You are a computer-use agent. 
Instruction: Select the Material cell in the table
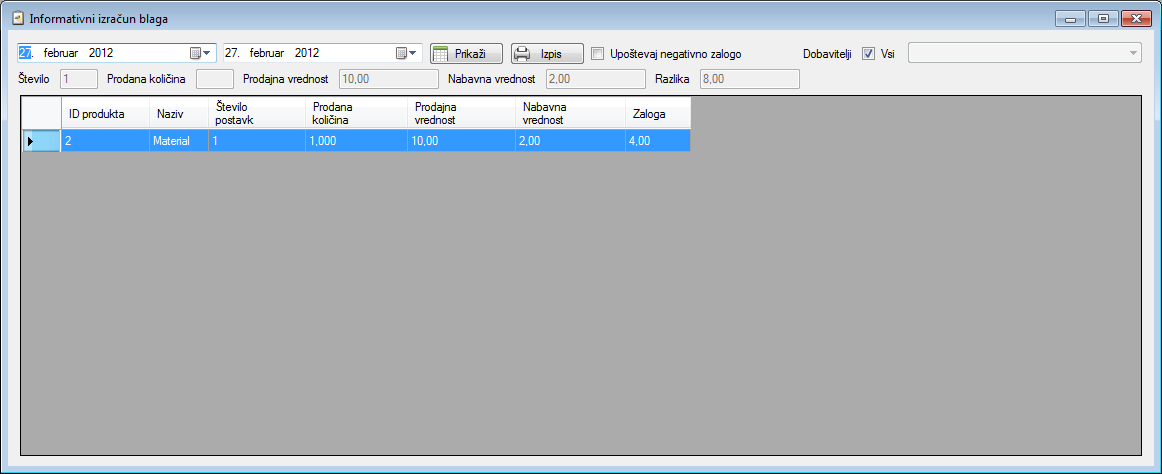tap(178, 141)
